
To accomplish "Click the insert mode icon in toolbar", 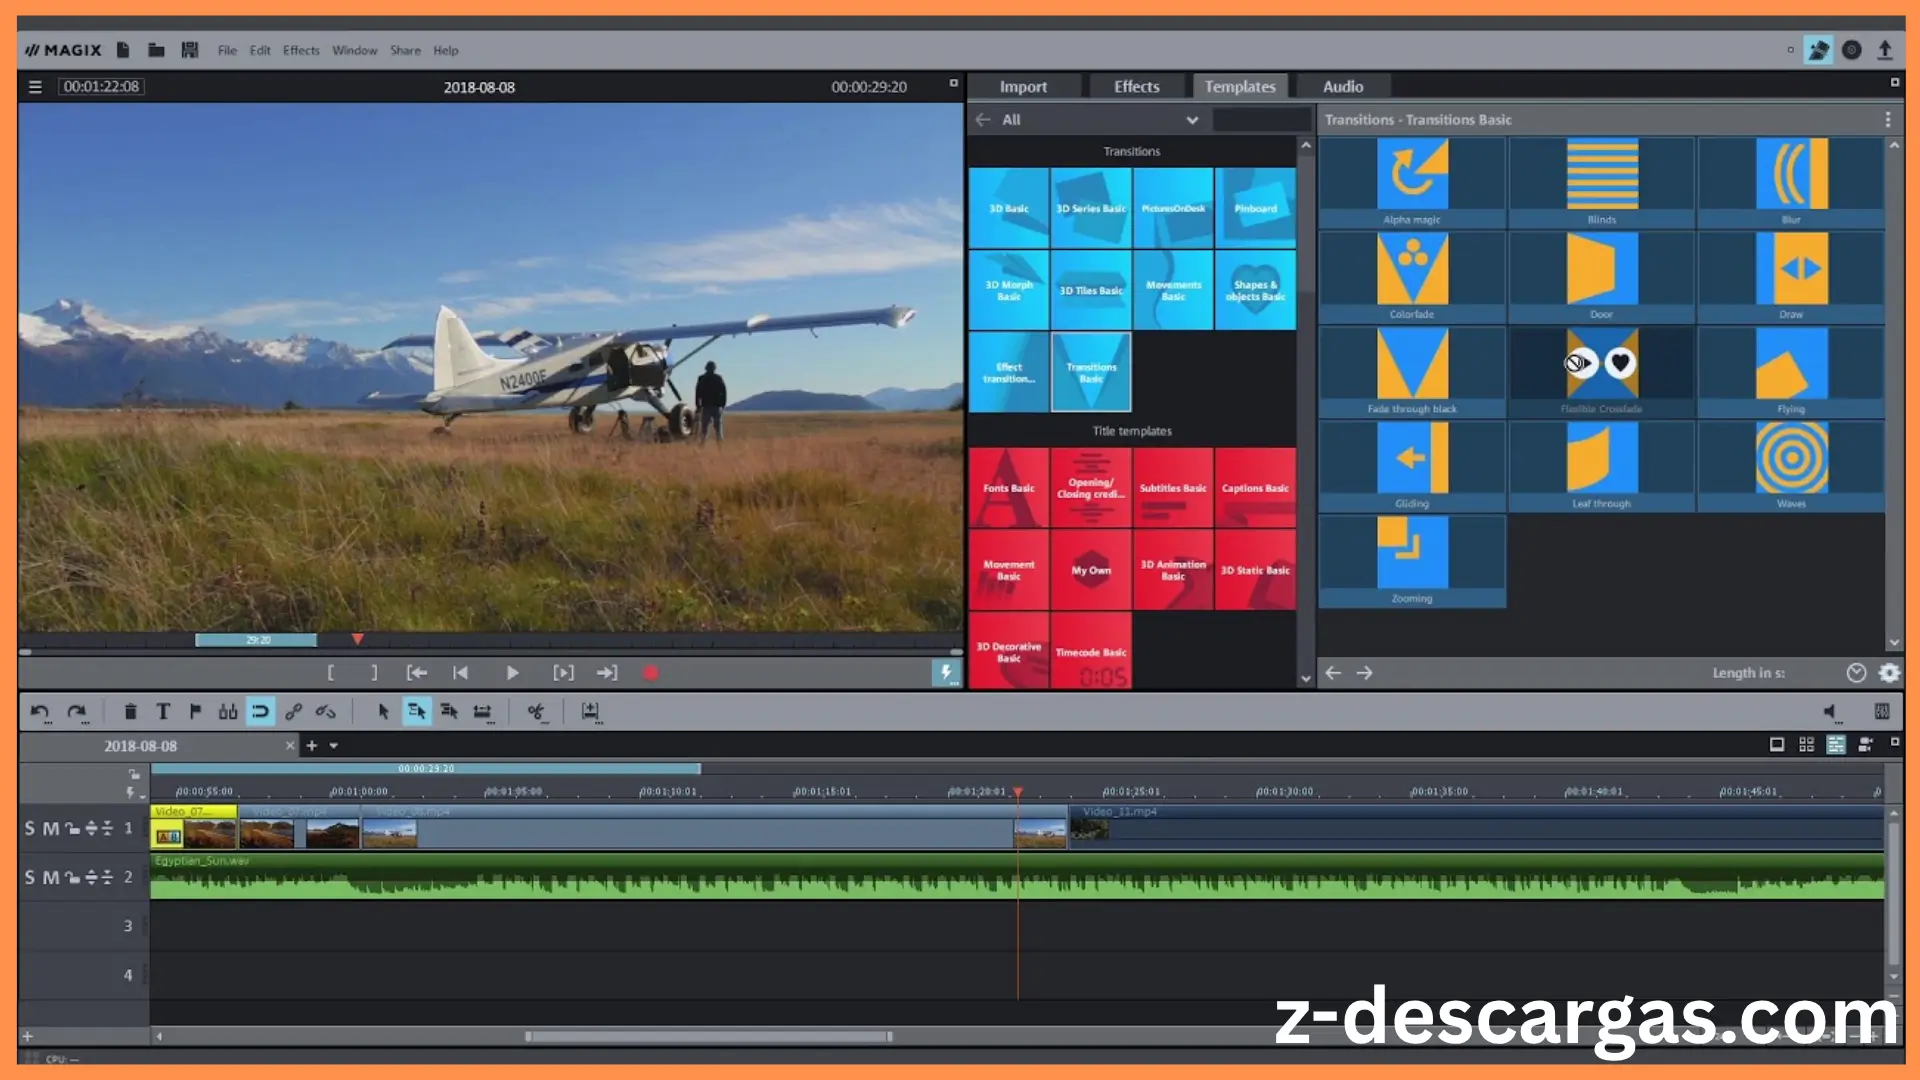I will 591,712.
